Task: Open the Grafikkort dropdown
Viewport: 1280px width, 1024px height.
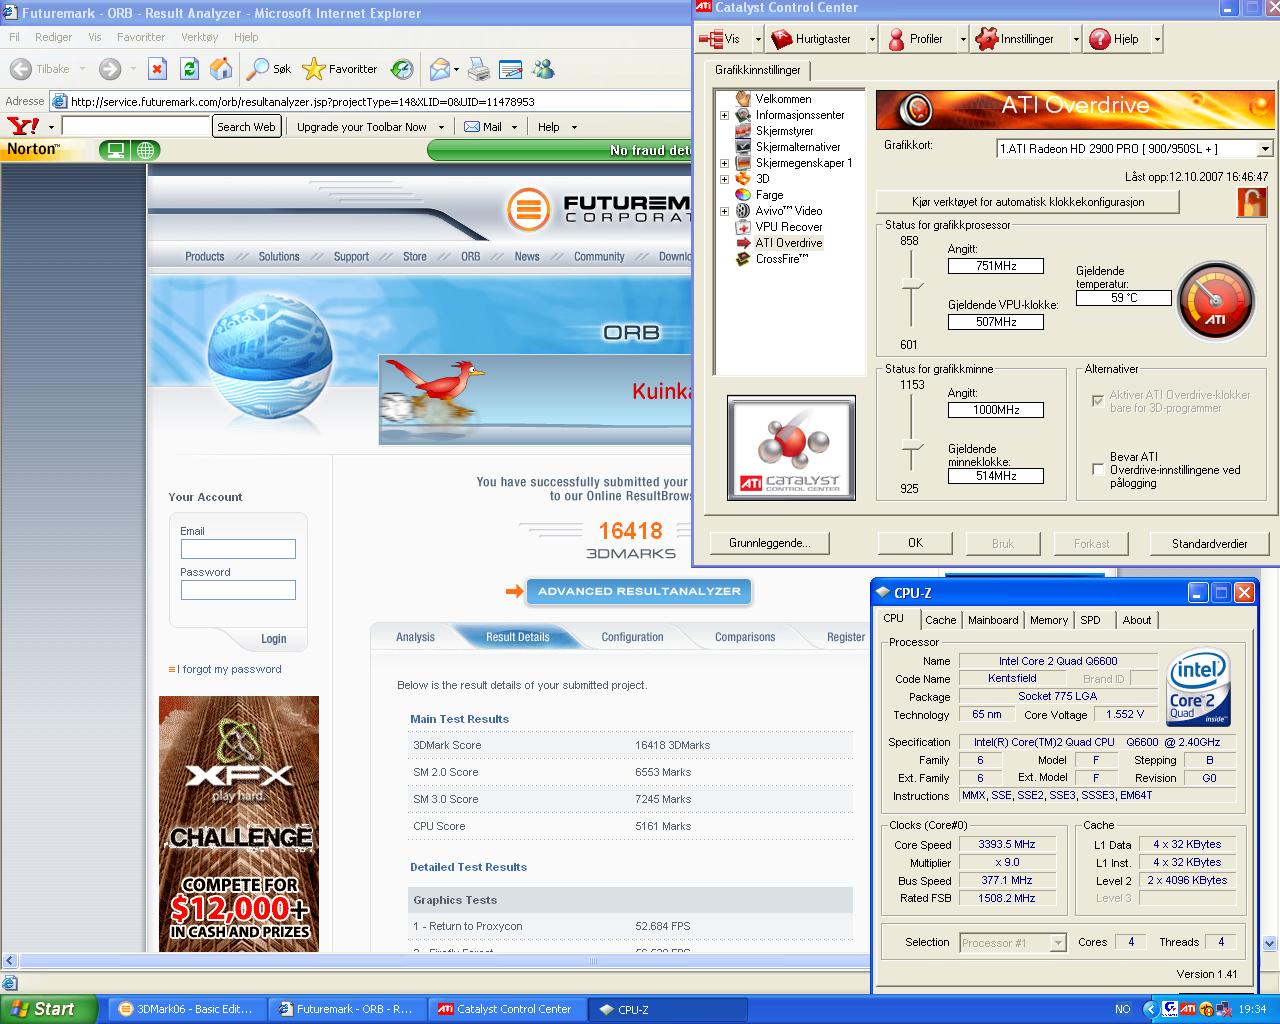Action: coord(1265,149)
